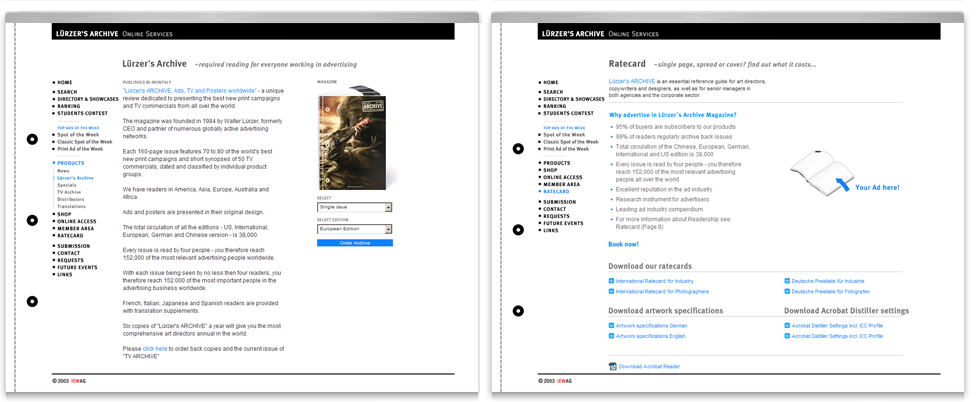Open the Specials submenu item
This screenshot has width=976, height=402.
click(67, 185)
